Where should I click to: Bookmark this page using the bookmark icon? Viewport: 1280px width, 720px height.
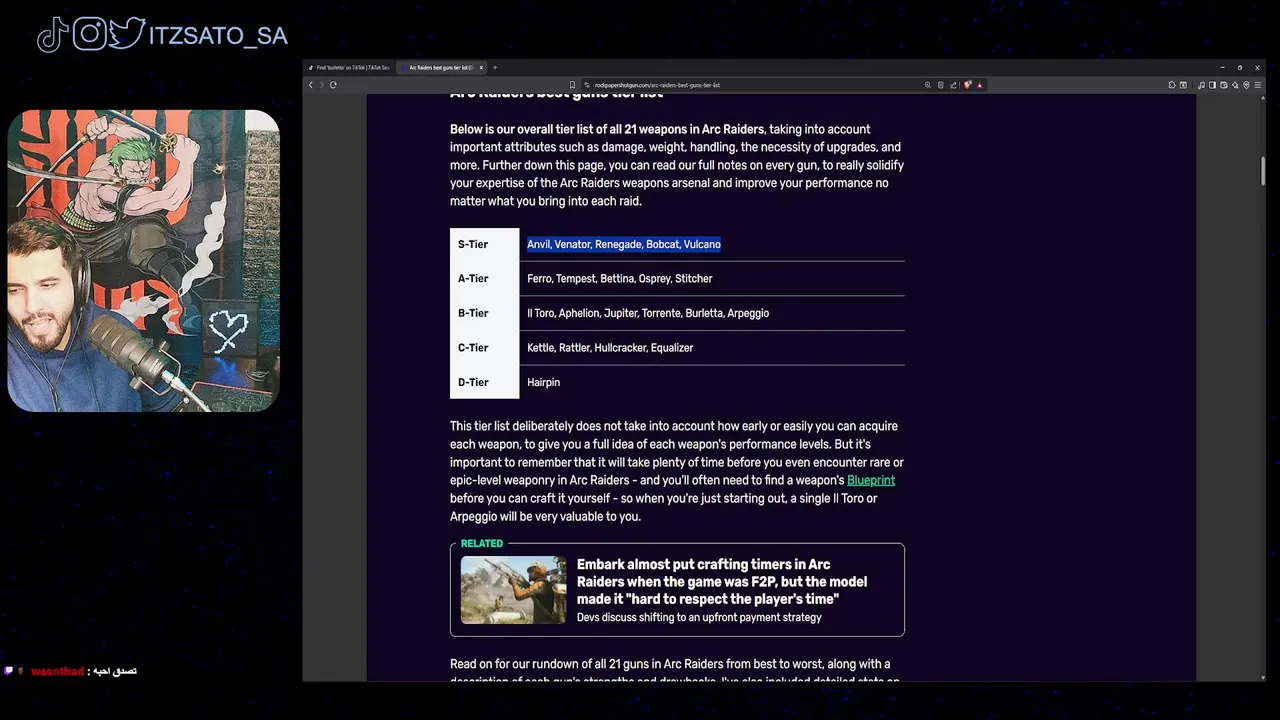pyautogui.click(x=572, y=85)
